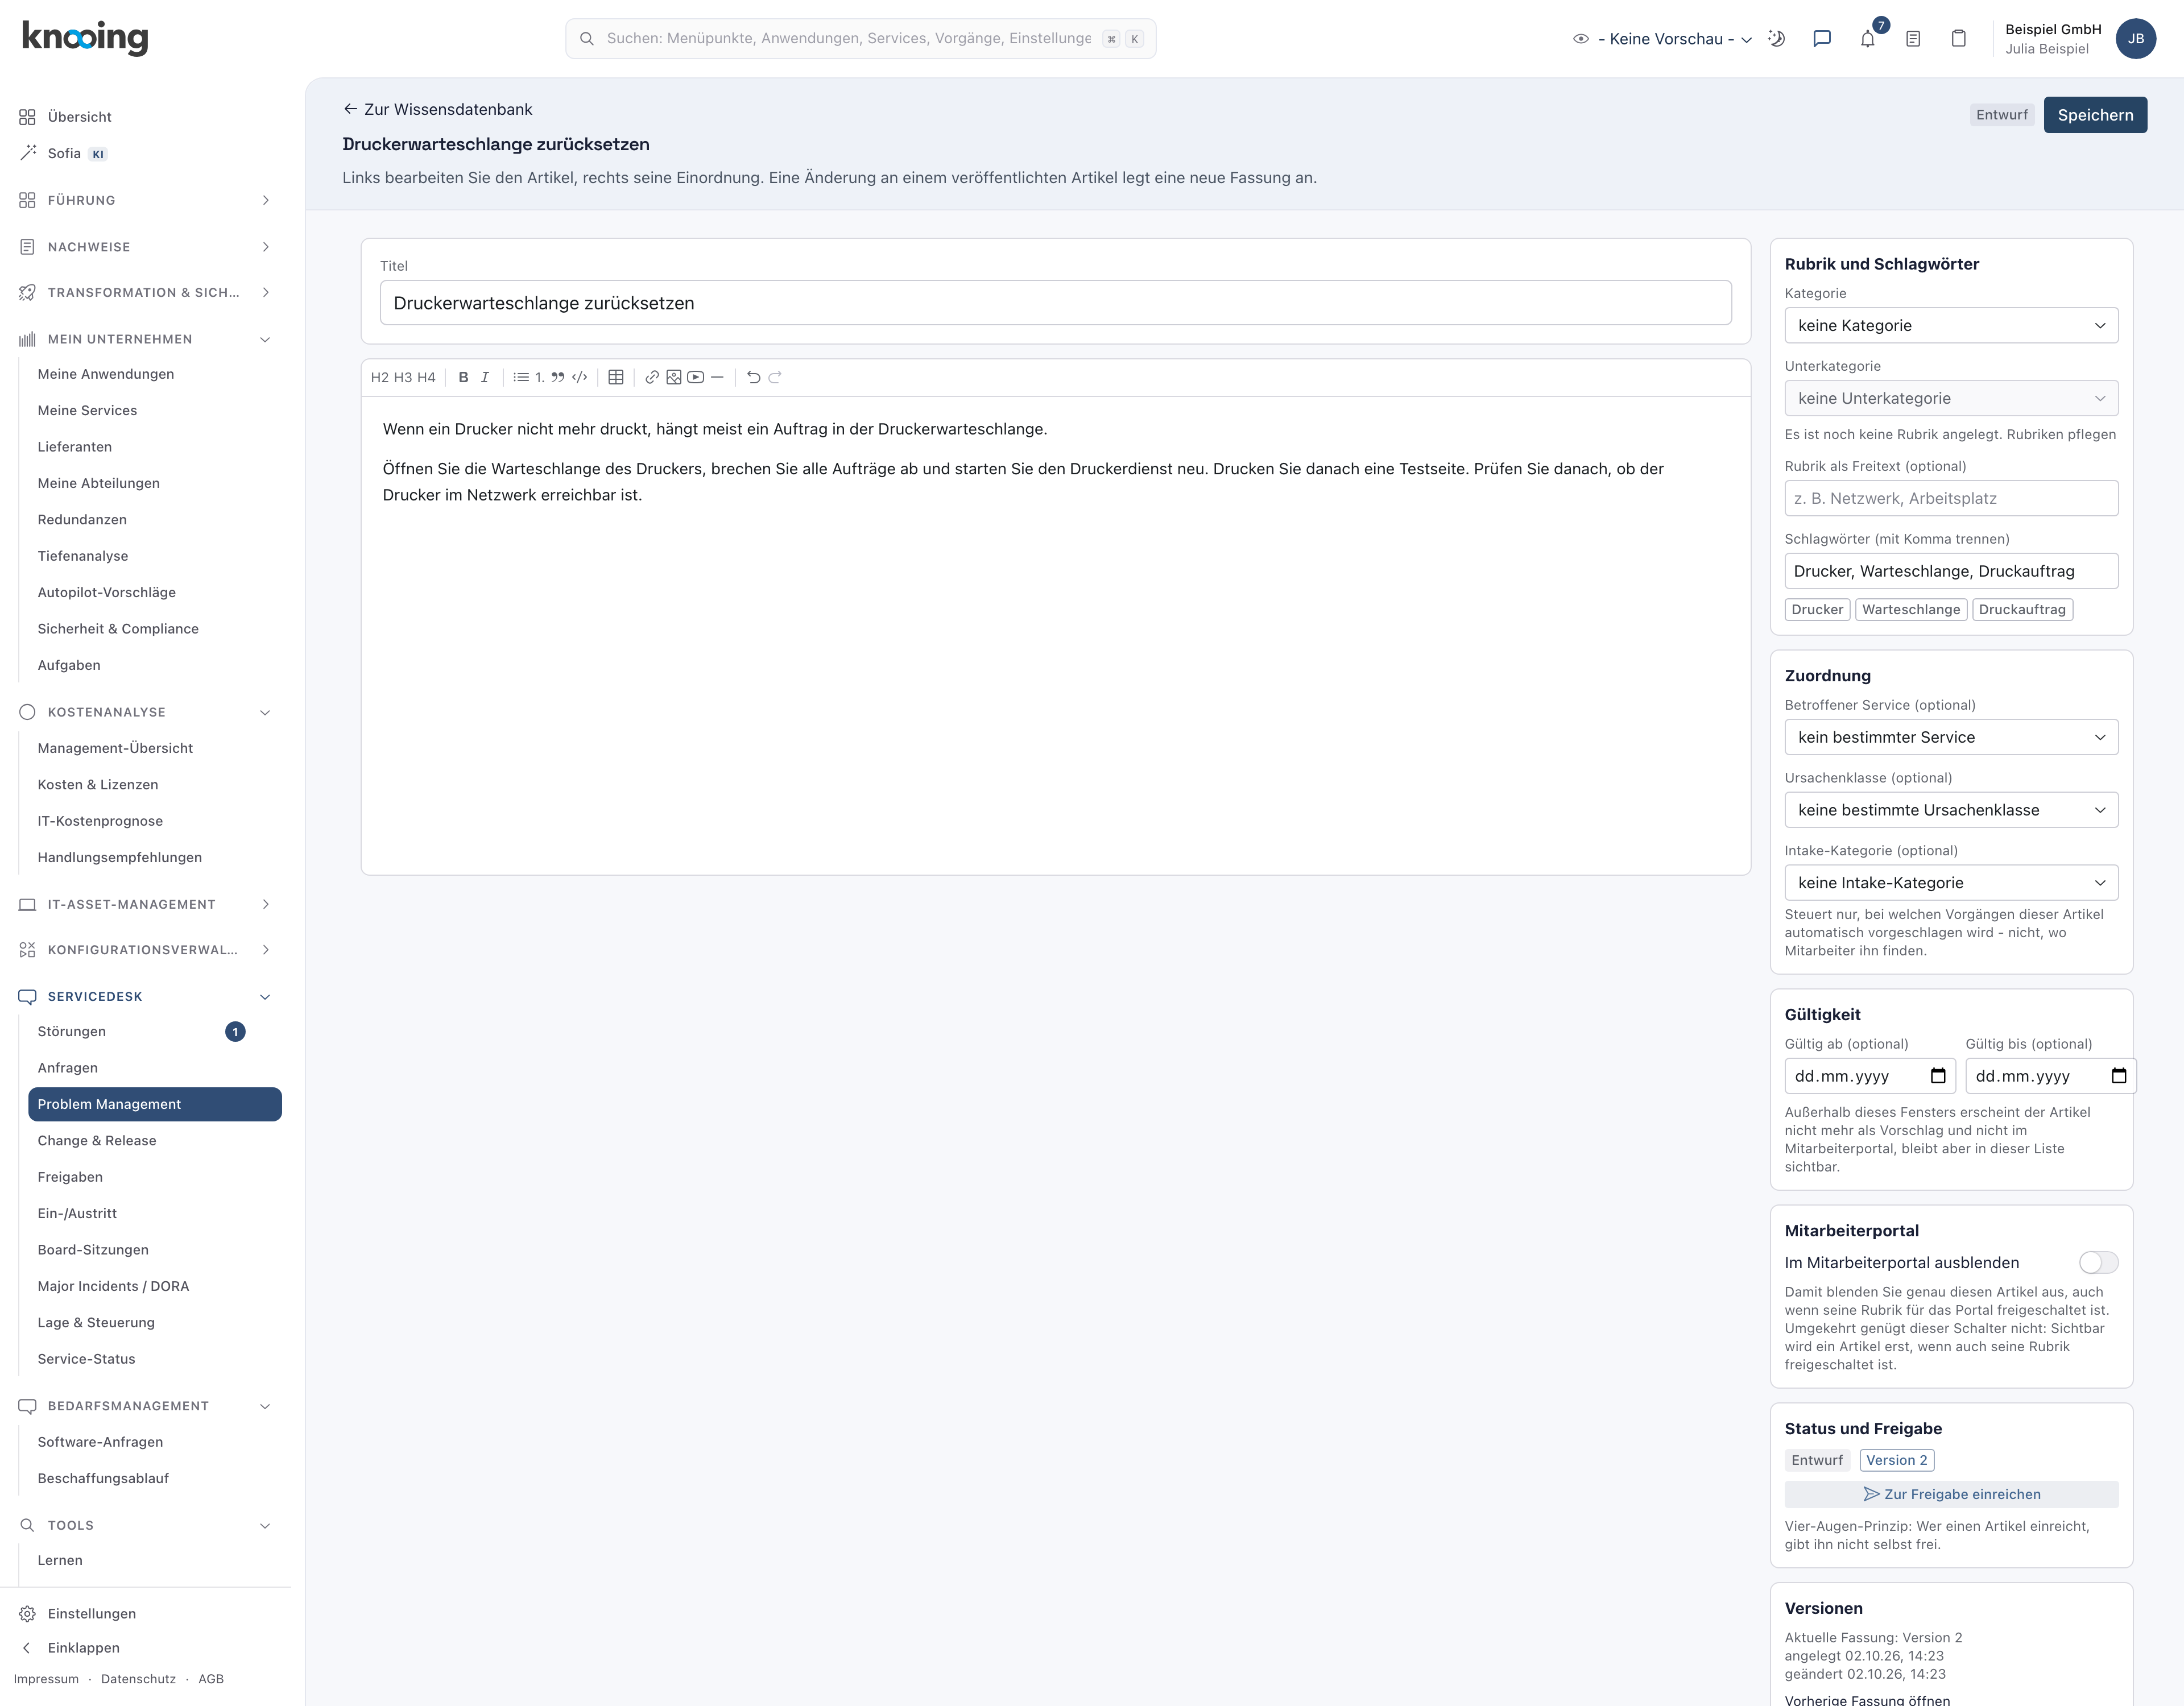Click the Schlagwörter input field

pyautogui.click(x=1951, y=571)
